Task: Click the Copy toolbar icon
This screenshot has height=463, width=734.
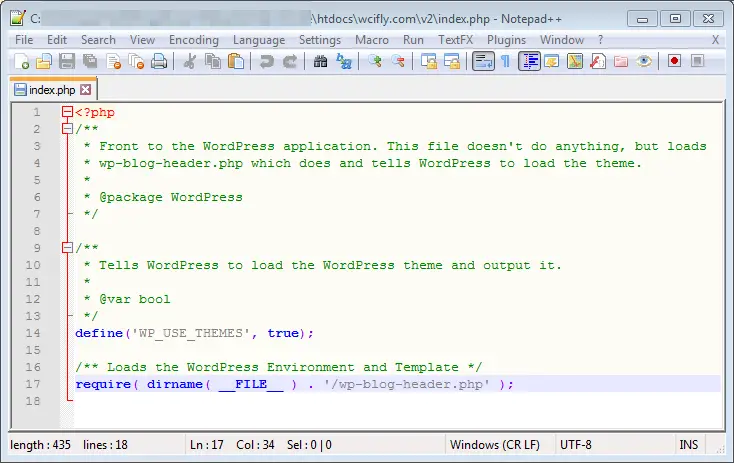Action: pyautogui.click(x=213, y=61)
